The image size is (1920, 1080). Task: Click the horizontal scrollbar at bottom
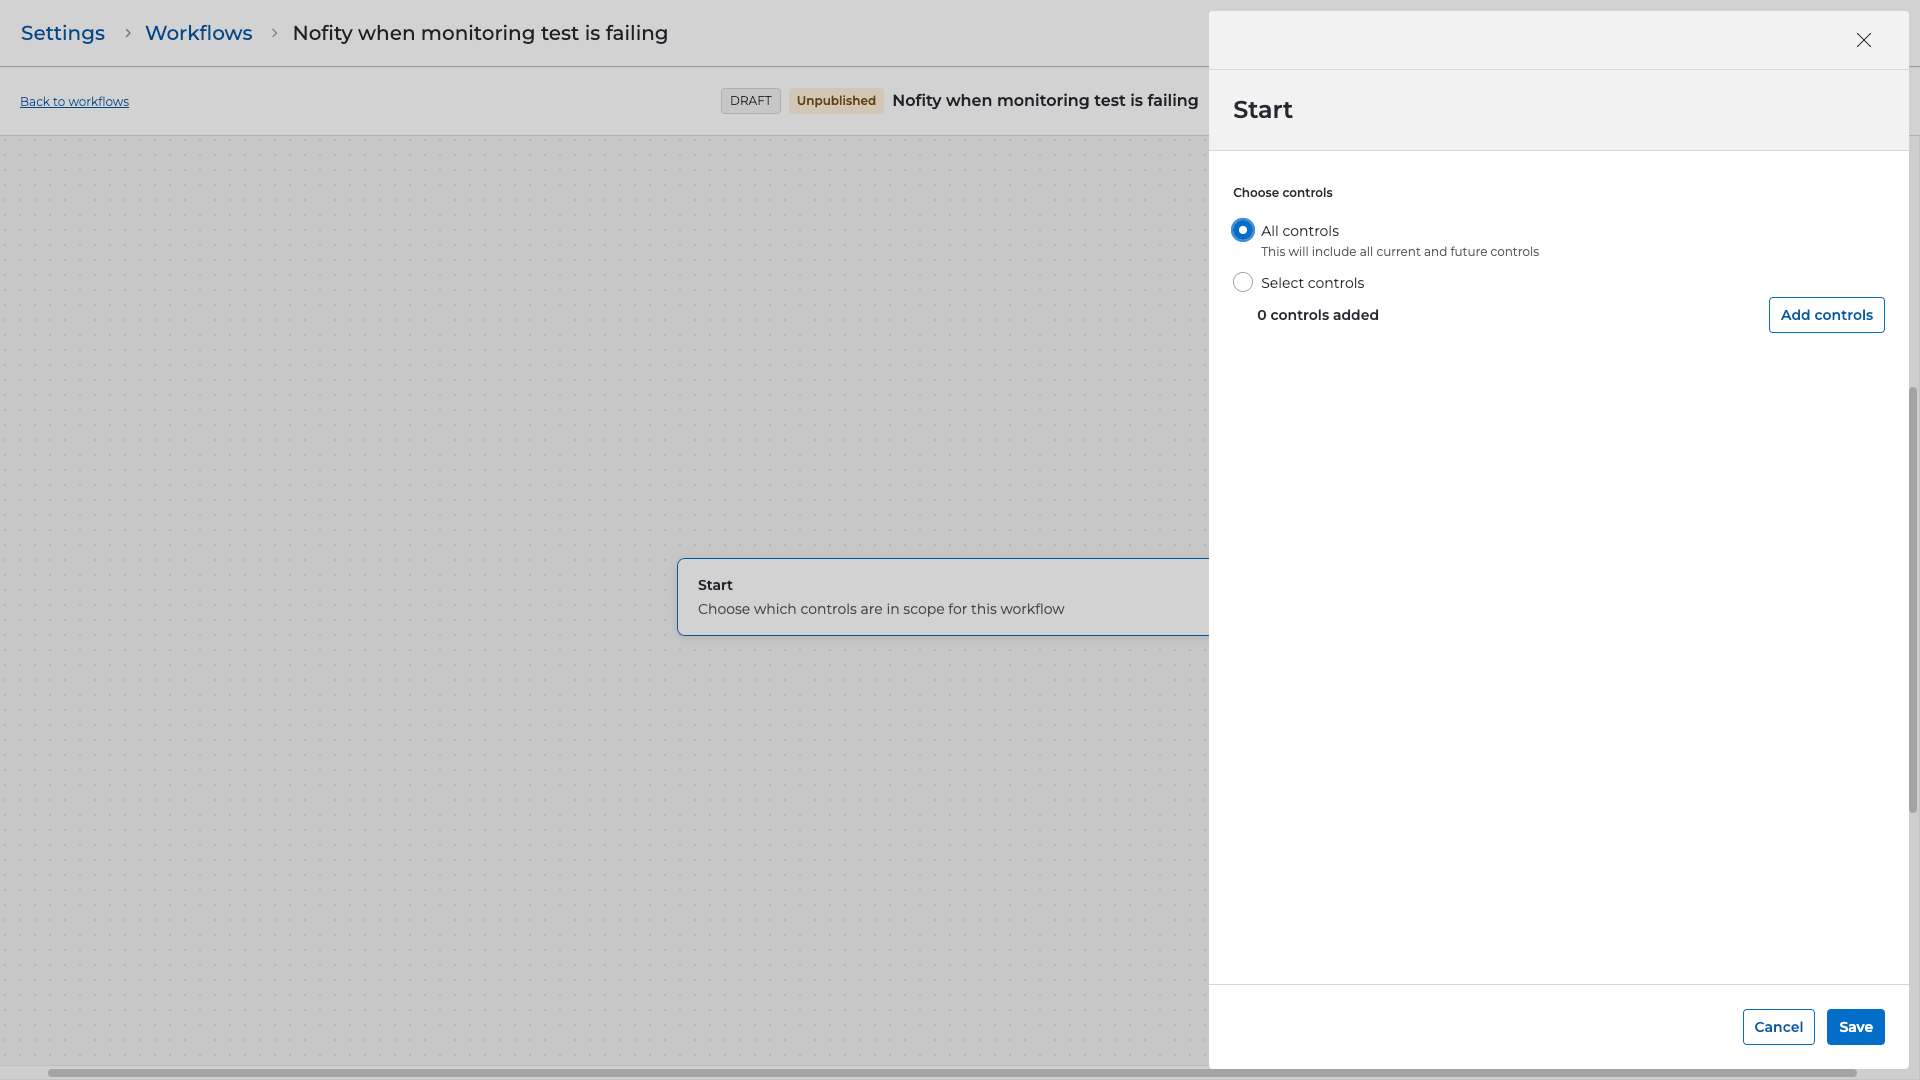point(950,1073)
